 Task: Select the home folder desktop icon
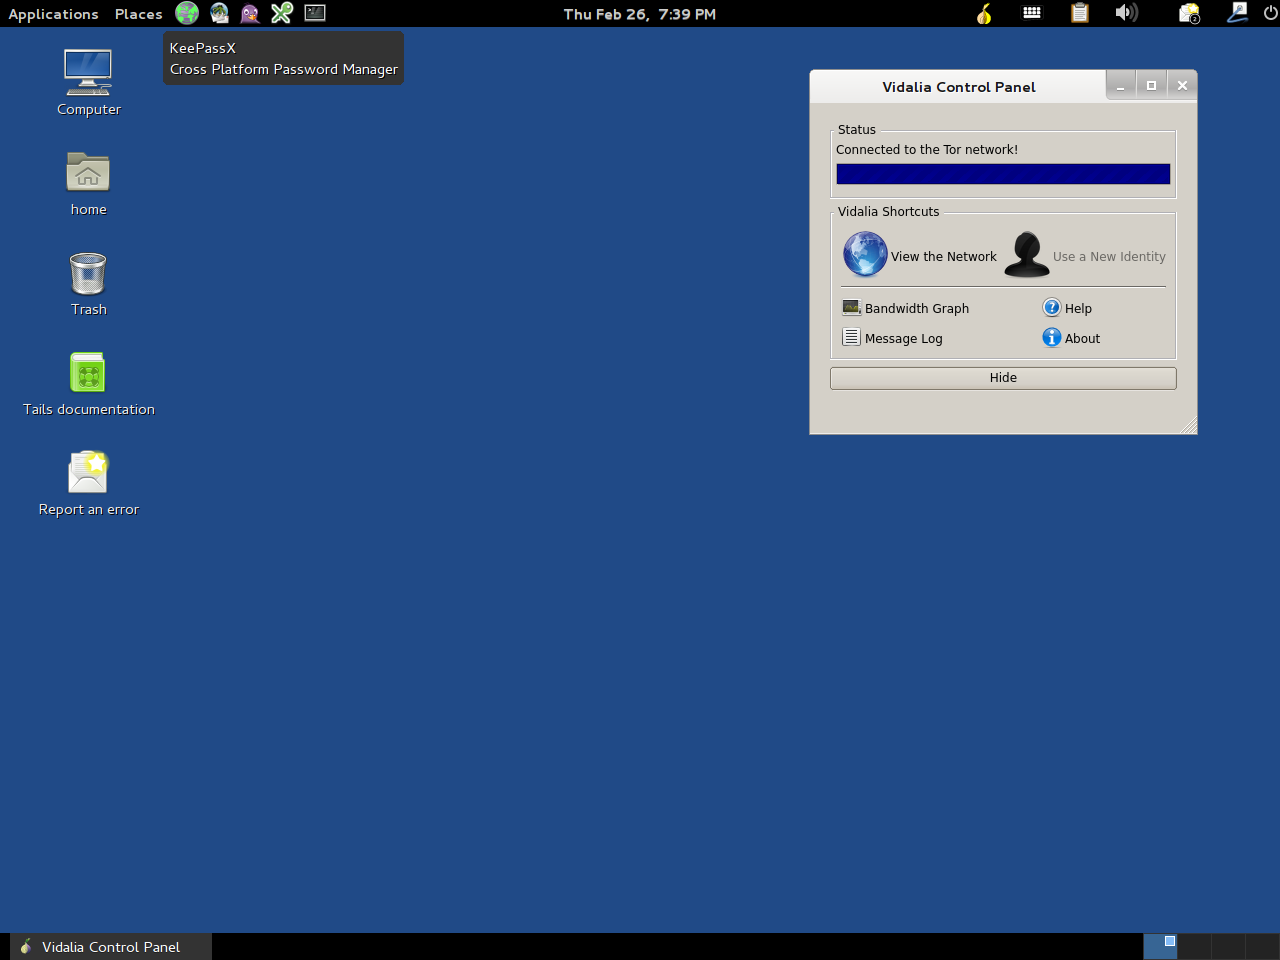click(x=88, y=184)
